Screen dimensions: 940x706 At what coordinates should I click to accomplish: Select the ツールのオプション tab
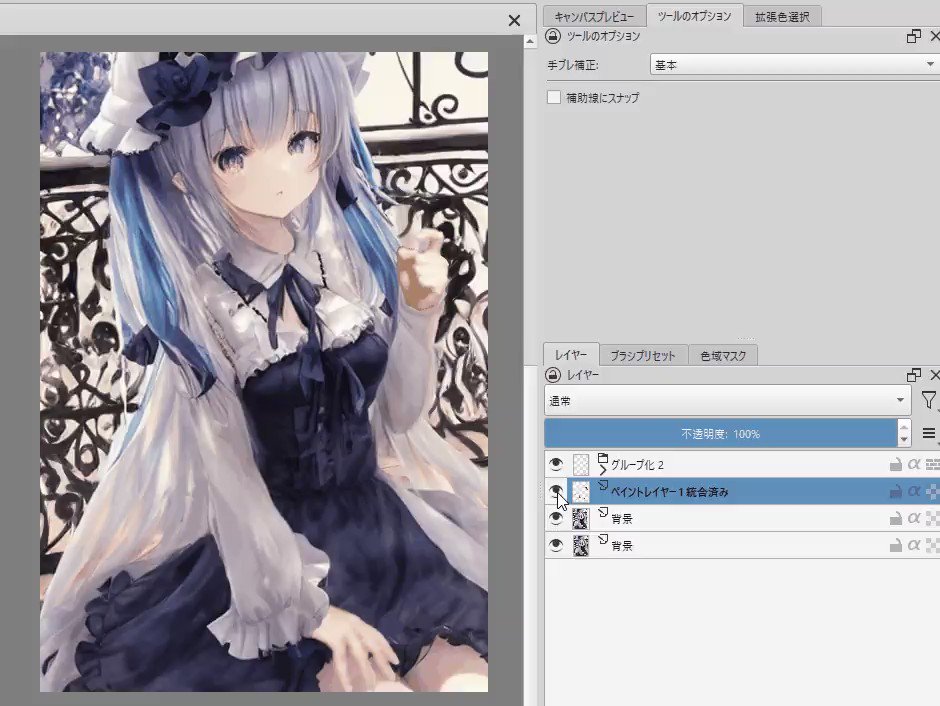[694, 16]
